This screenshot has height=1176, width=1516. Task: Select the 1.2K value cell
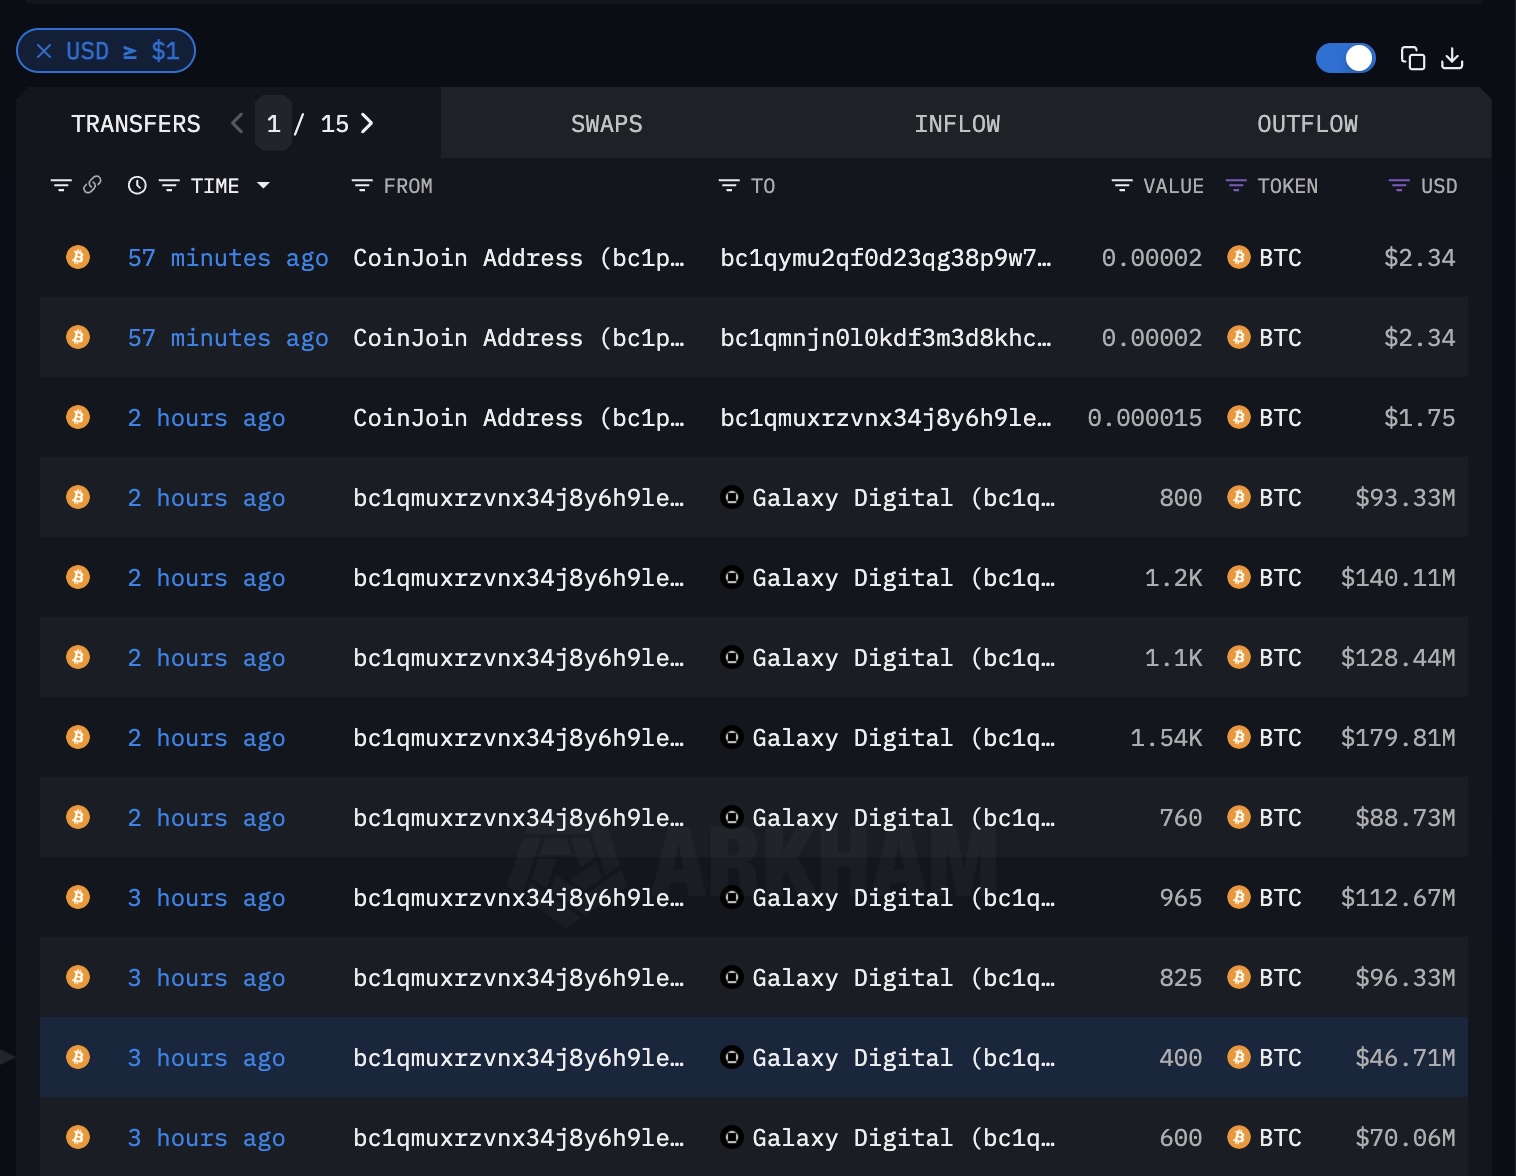[1173, 578]
